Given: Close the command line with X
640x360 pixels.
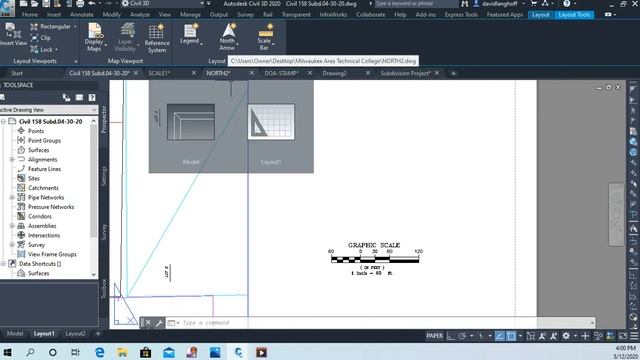Looking at the screenshot, I should [x=148, y=323].
